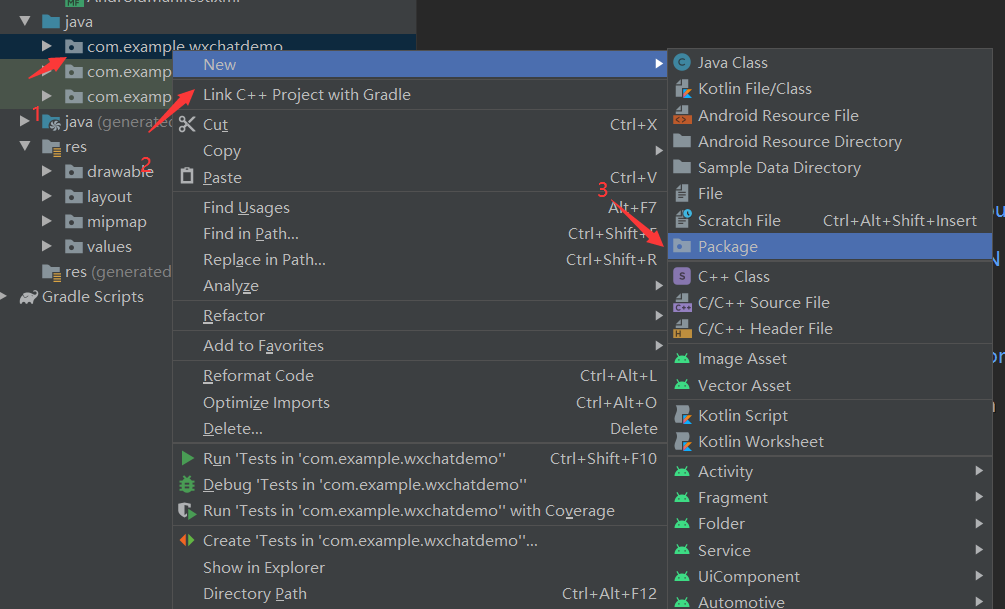Click the C/C++ Header File icon
The image size is (1005, 609).
(683, 329)
